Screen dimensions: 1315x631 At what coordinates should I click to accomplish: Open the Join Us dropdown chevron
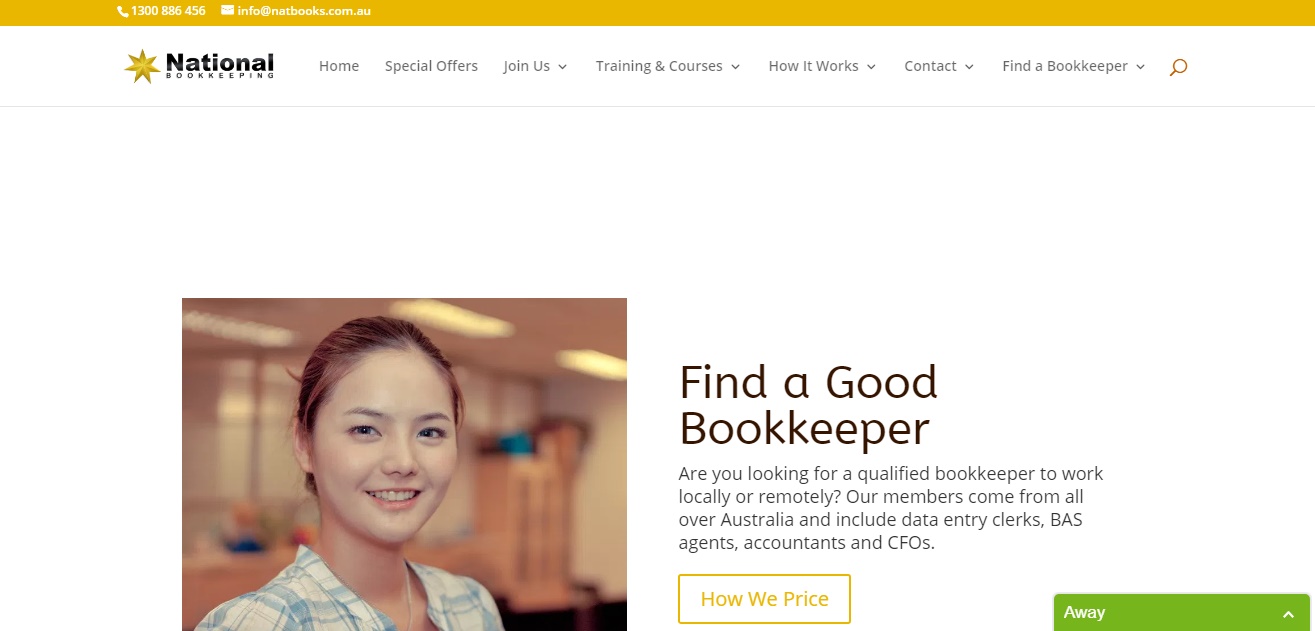pos(562,67)
